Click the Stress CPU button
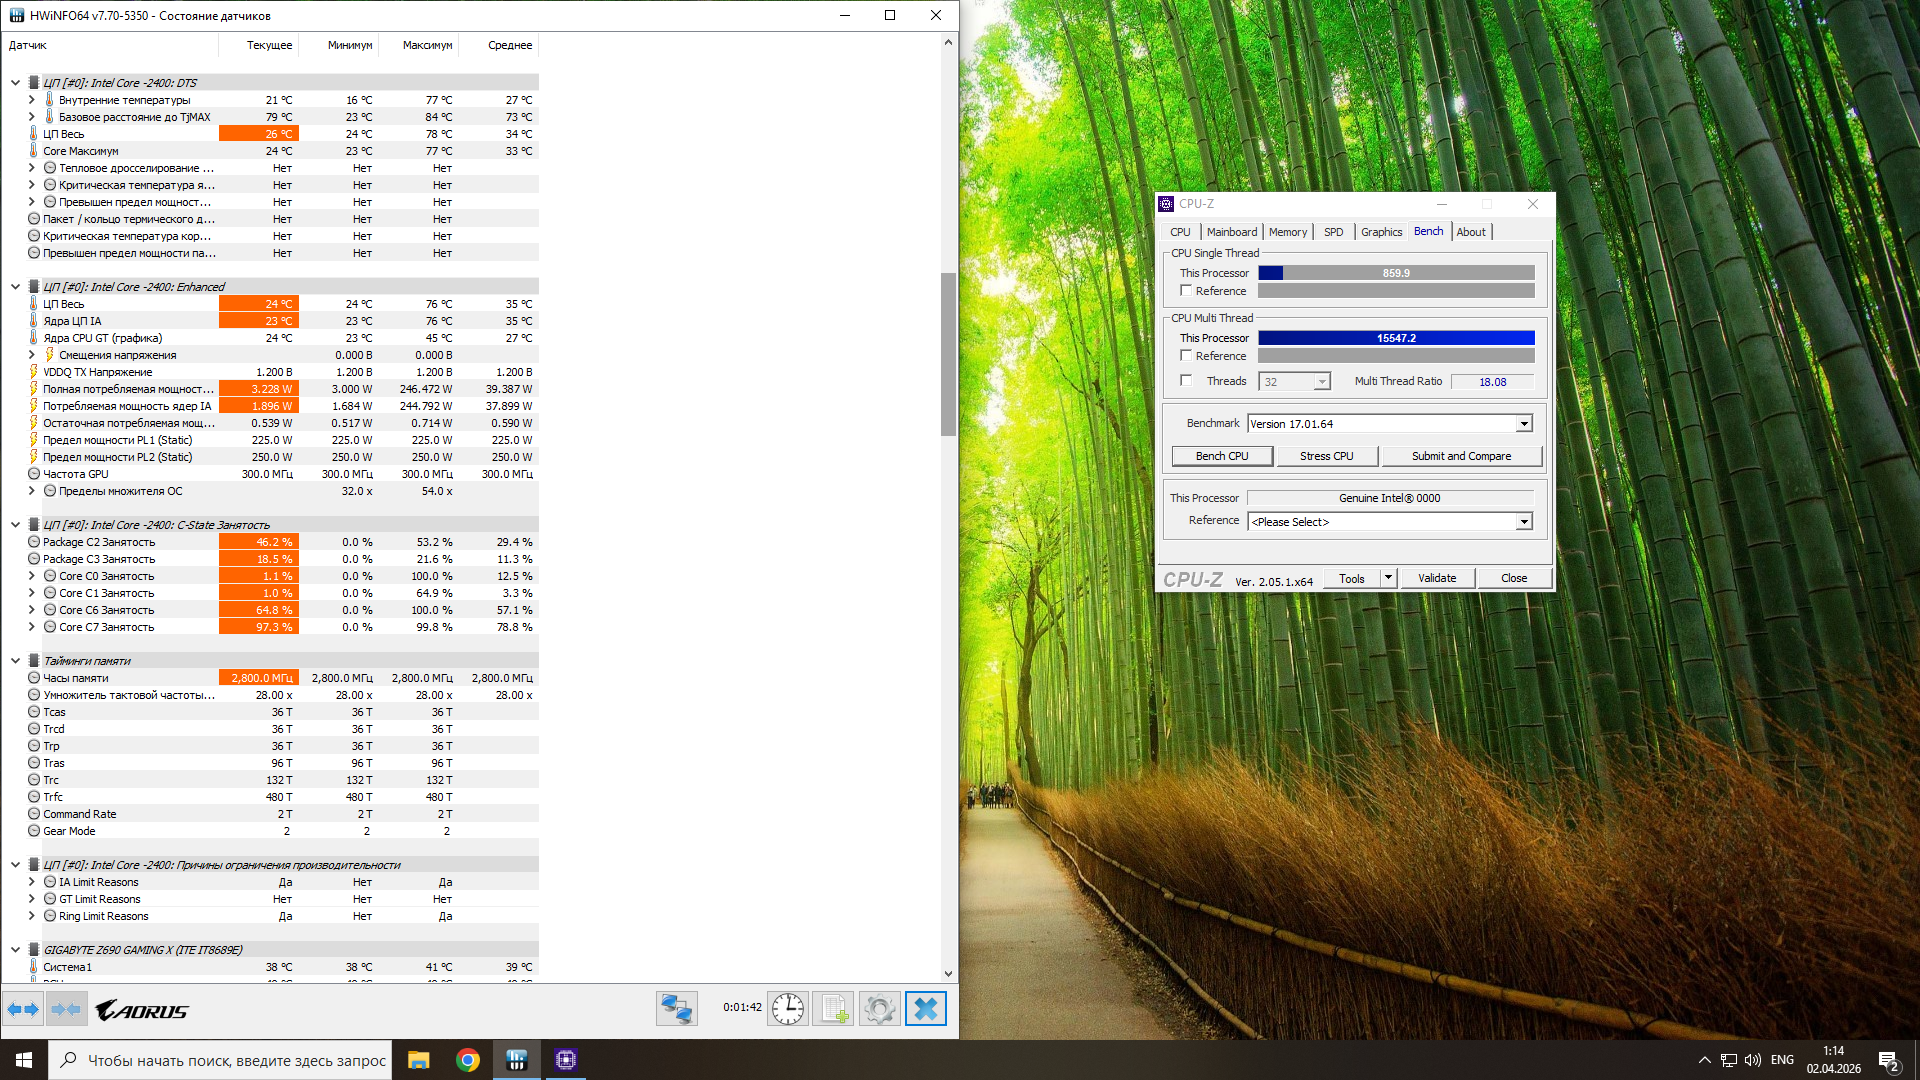This screenshot has height=1080, width=1920. [1326, 456]
